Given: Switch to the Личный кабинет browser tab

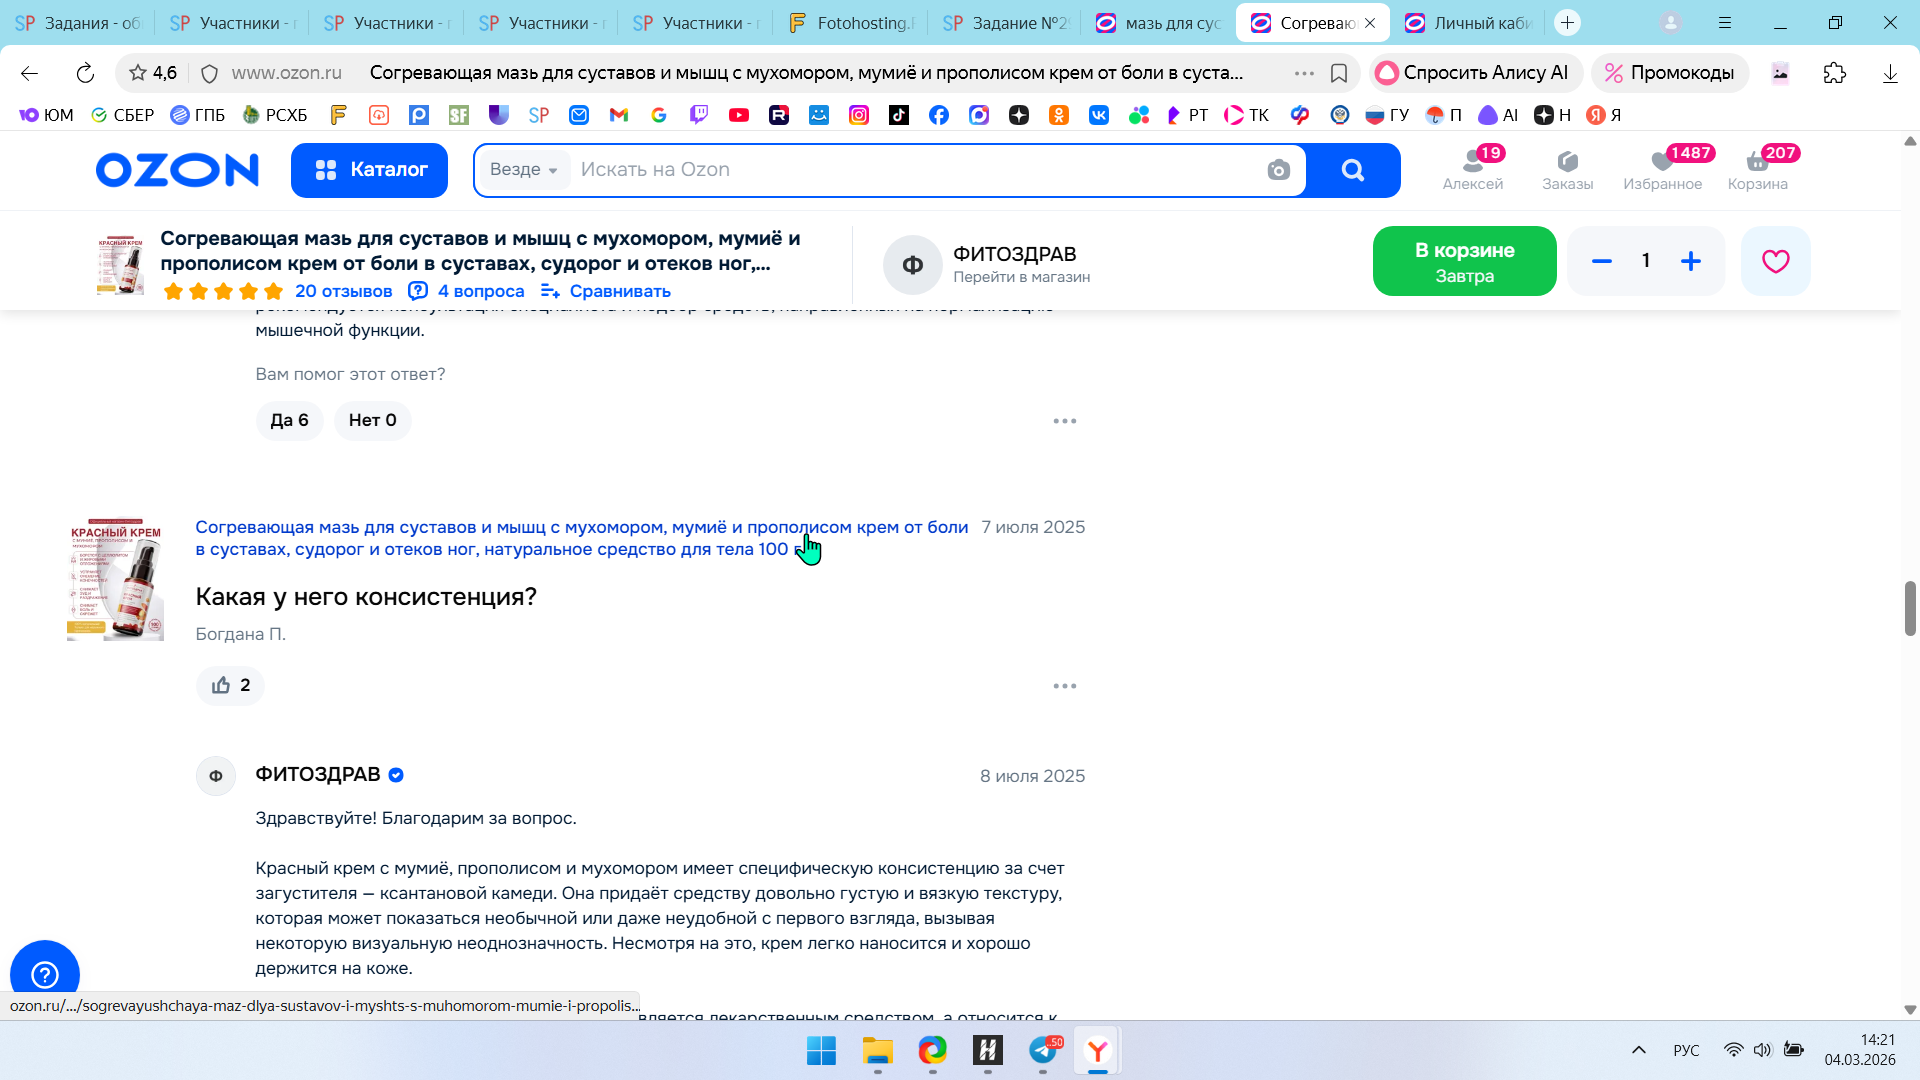Looking at the screenshot, I should pos(1470,22).
